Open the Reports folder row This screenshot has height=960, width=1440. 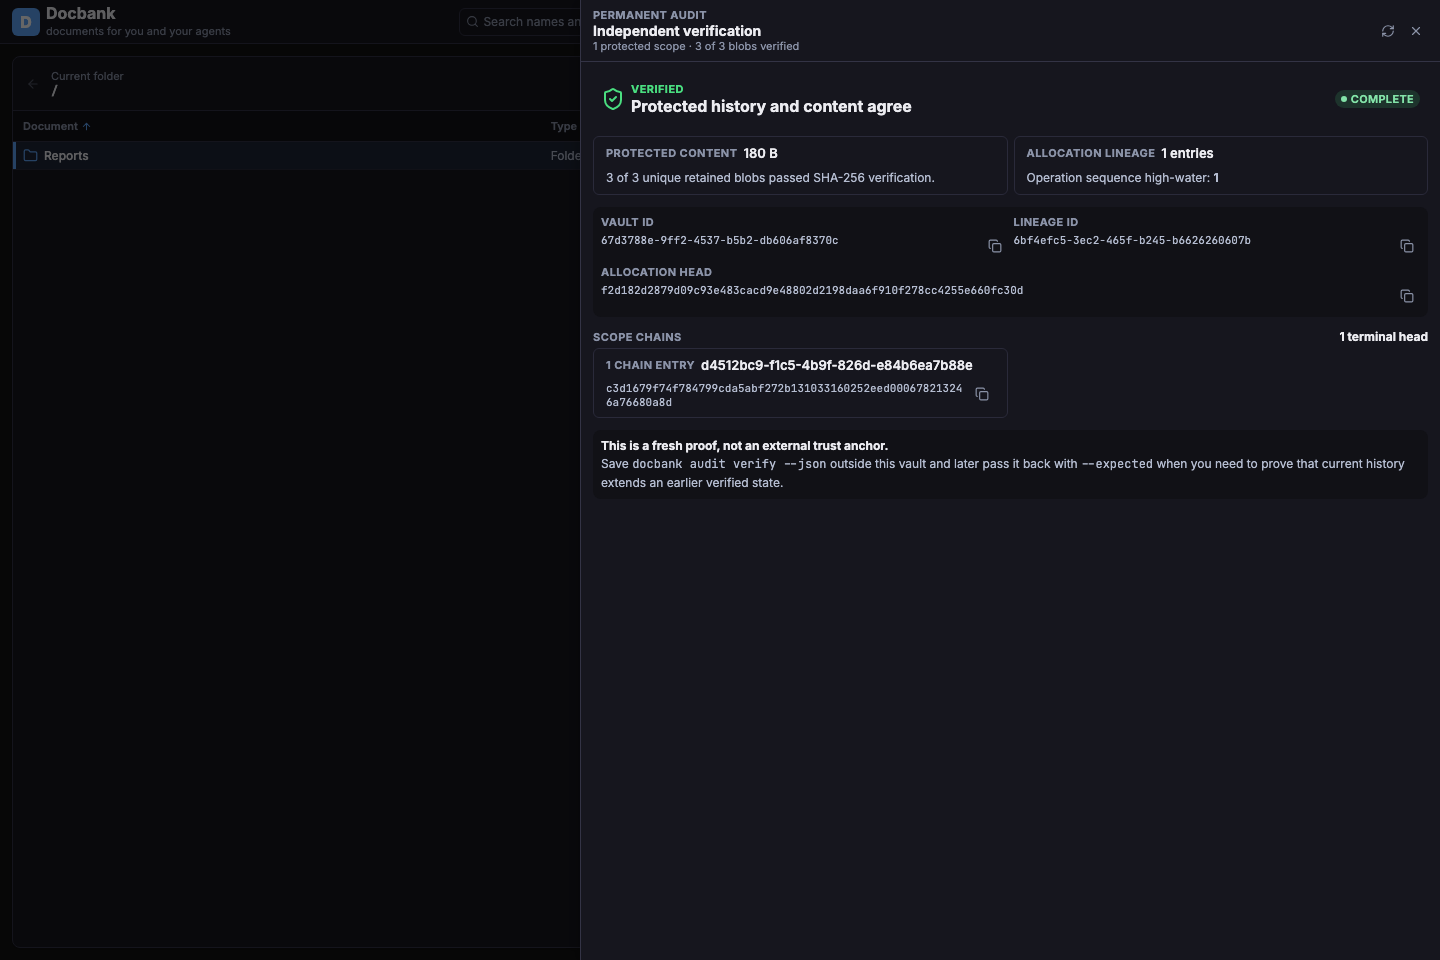tap(297, 156)
